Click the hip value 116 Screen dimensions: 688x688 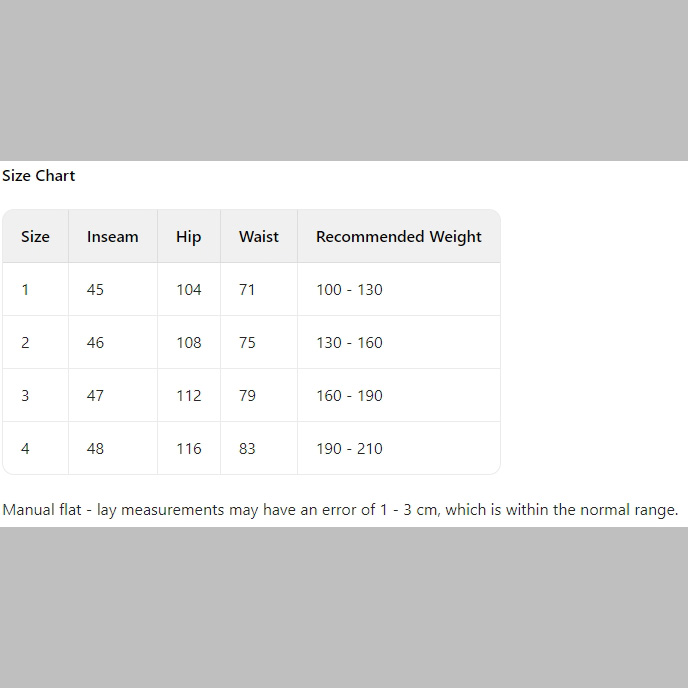[x=189, y=449]
